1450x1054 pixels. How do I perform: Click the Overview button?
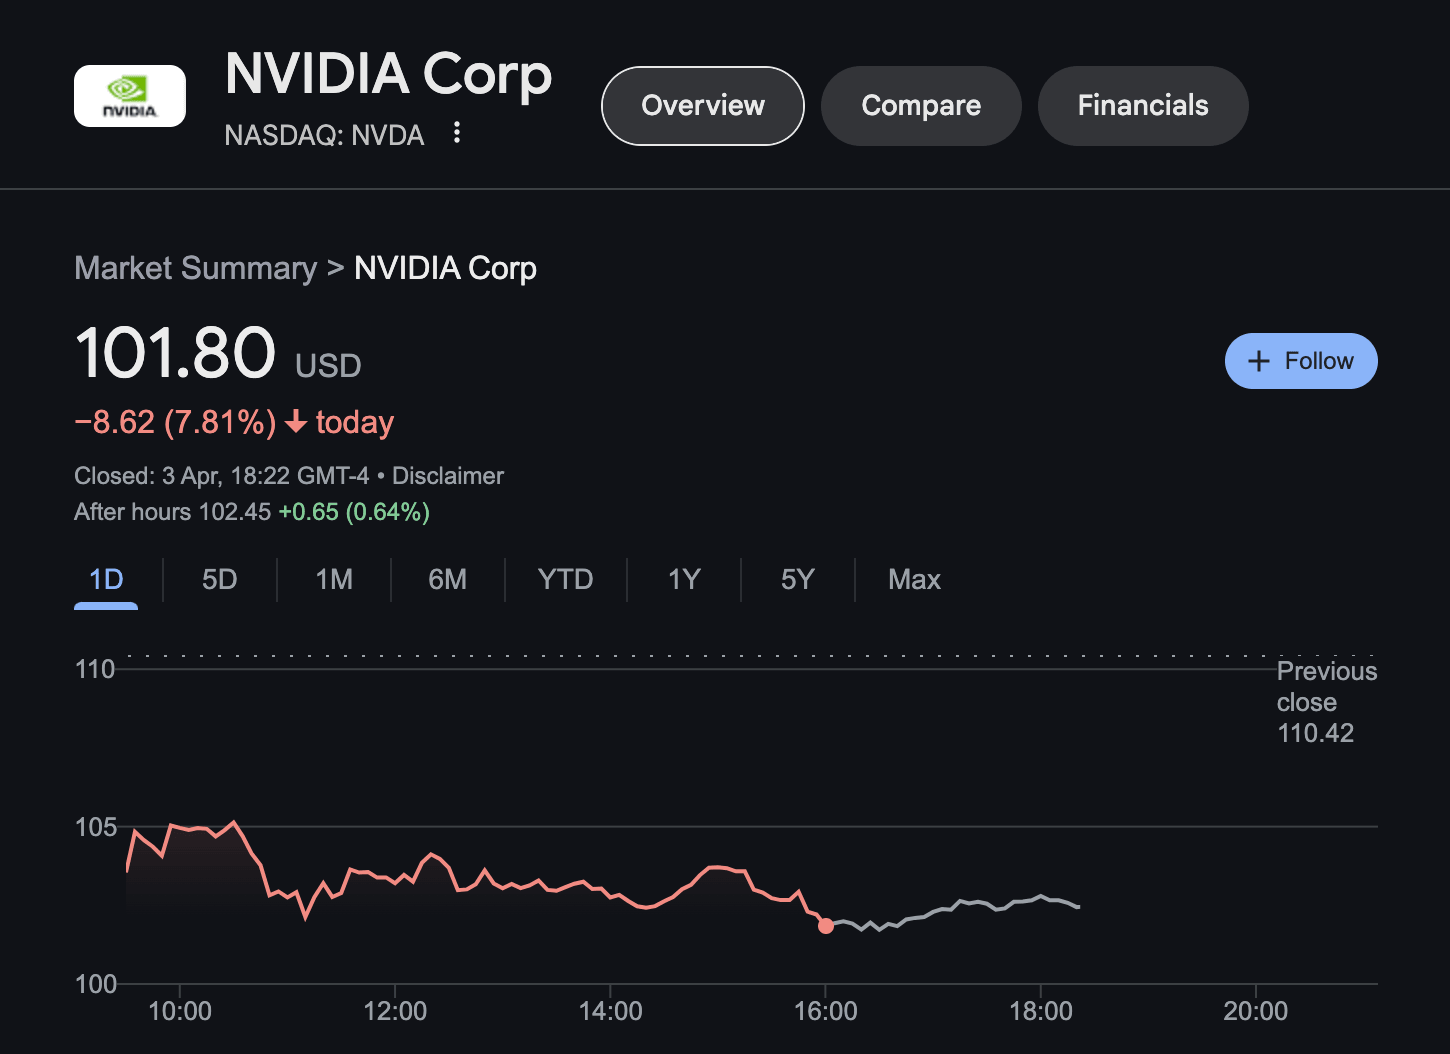pyautogui.click(x=702, y=105)
